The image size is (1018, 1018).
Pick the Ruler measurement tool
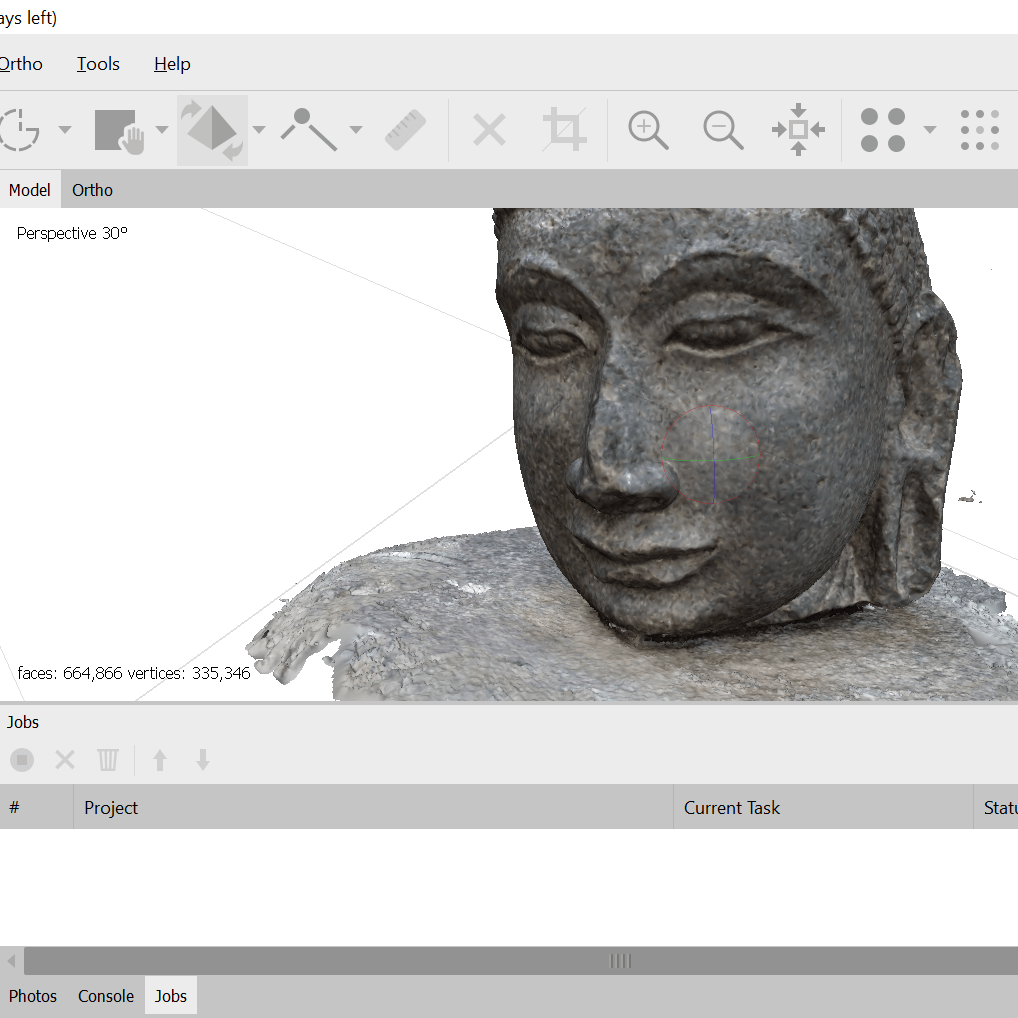406,130
